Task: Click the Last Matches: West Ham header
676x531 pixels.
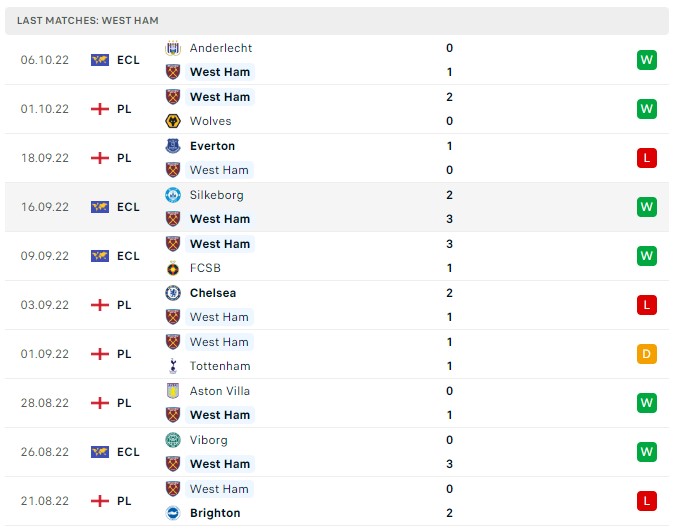Action: [x=88, y=21]
